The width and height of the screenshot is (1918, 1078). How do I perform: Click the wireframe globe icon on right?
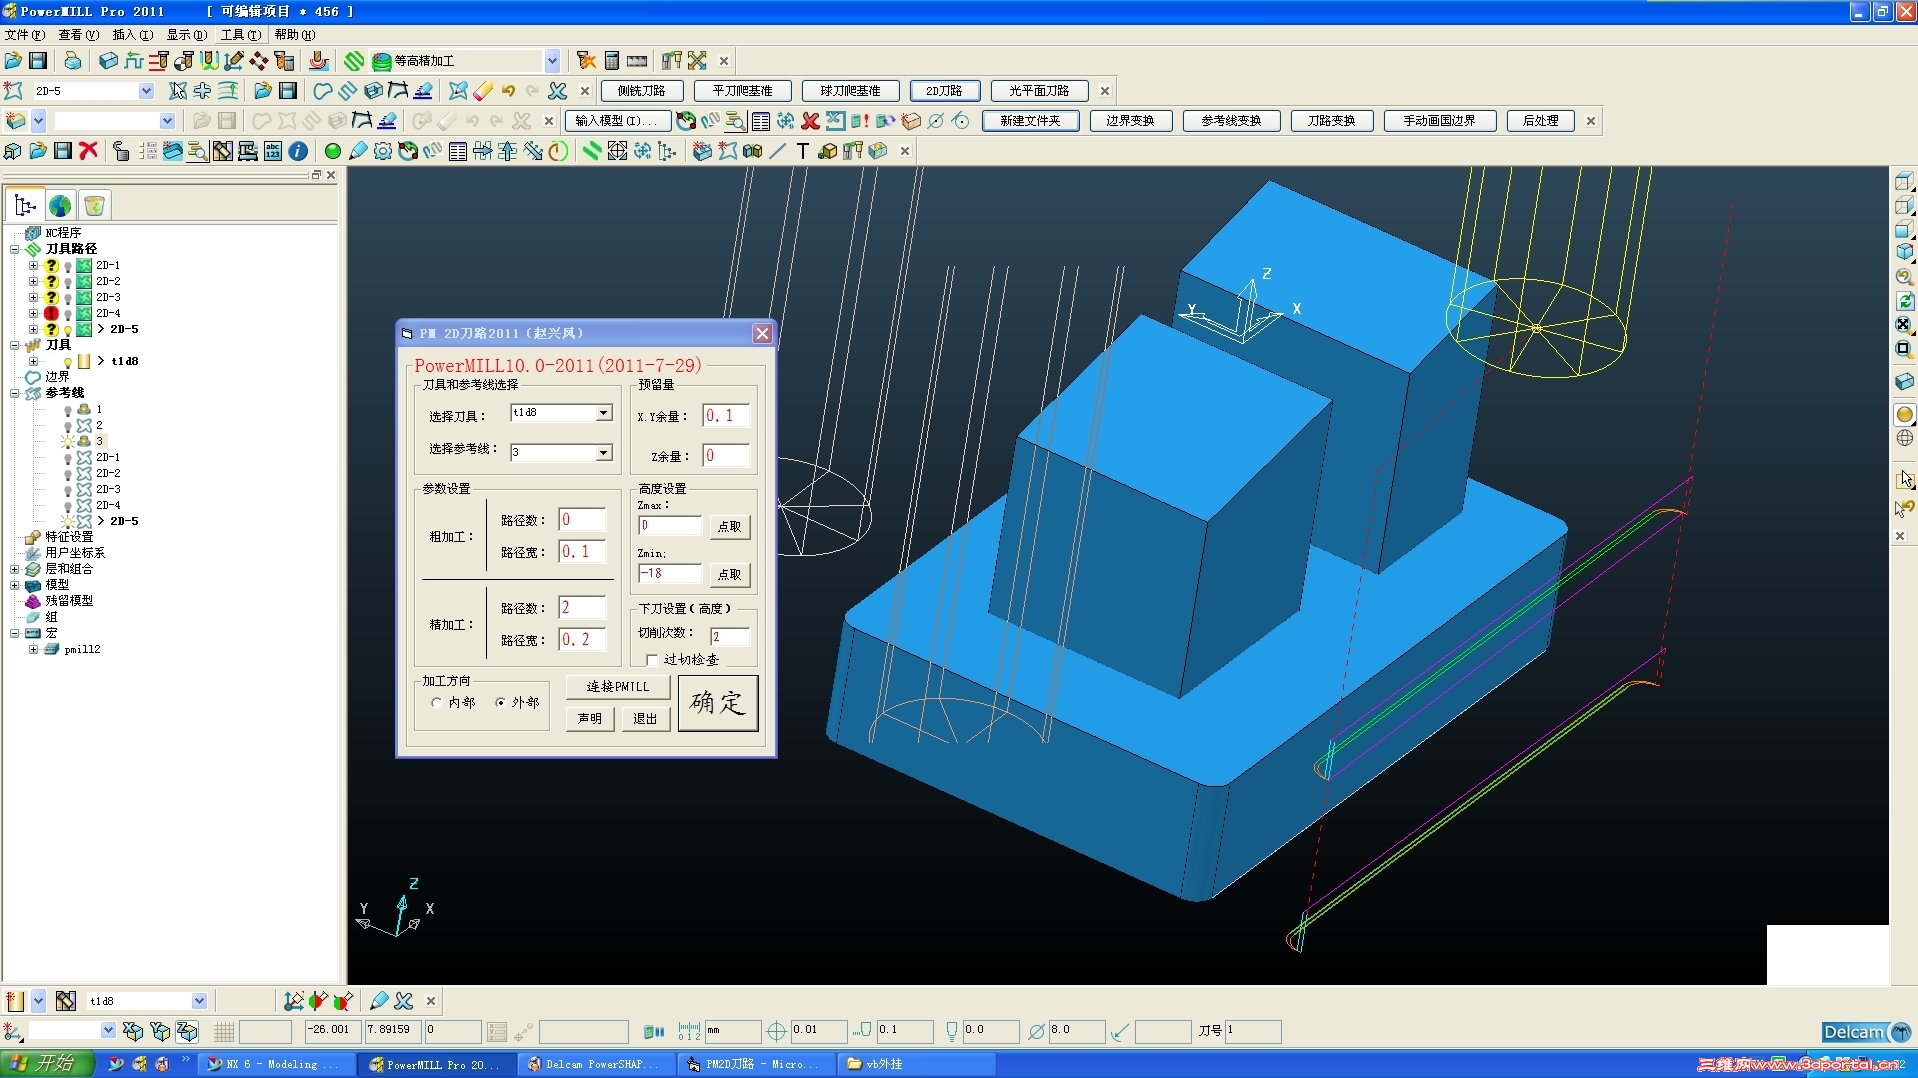pos(1904,438)
